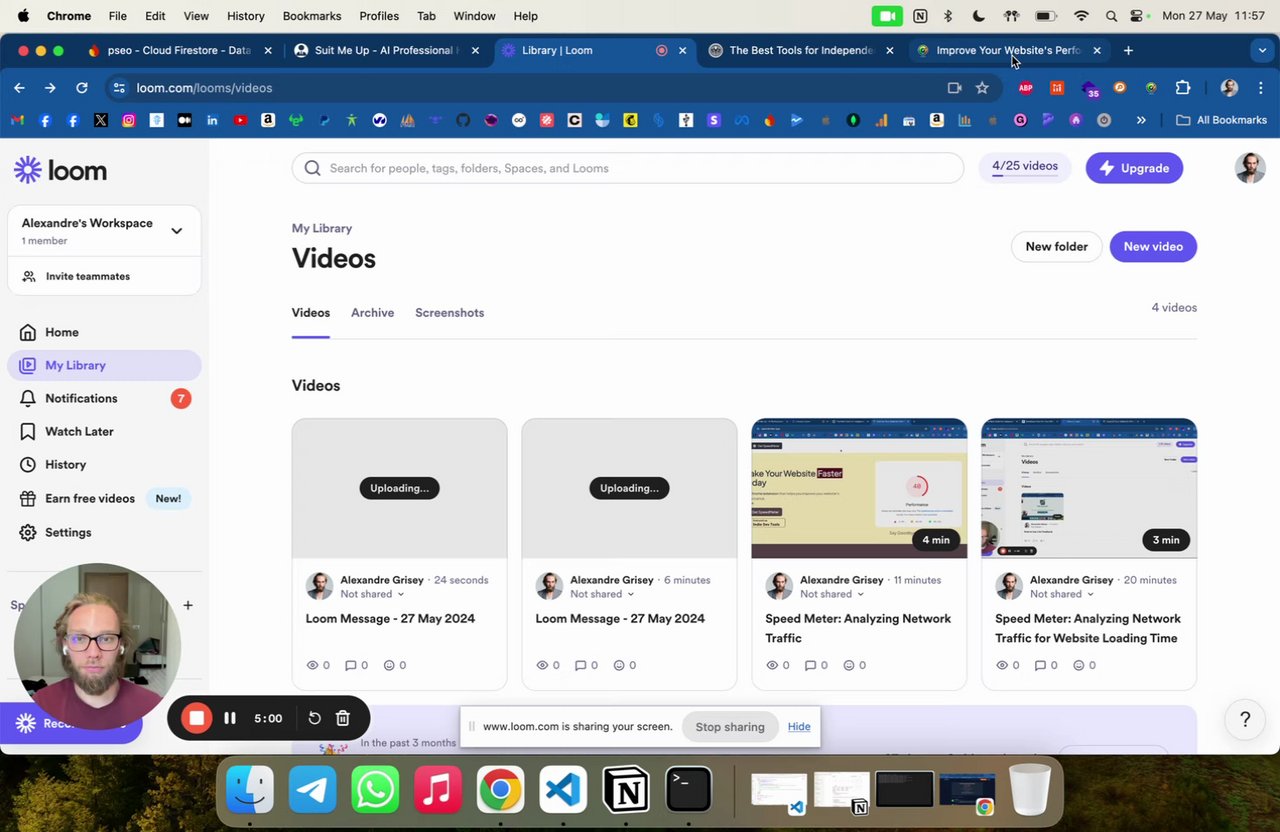Image resolution: width=1280 pixels, height=832 pixels.
Task: Switch to the Archive tab
Action: click(x=372, y=313)
